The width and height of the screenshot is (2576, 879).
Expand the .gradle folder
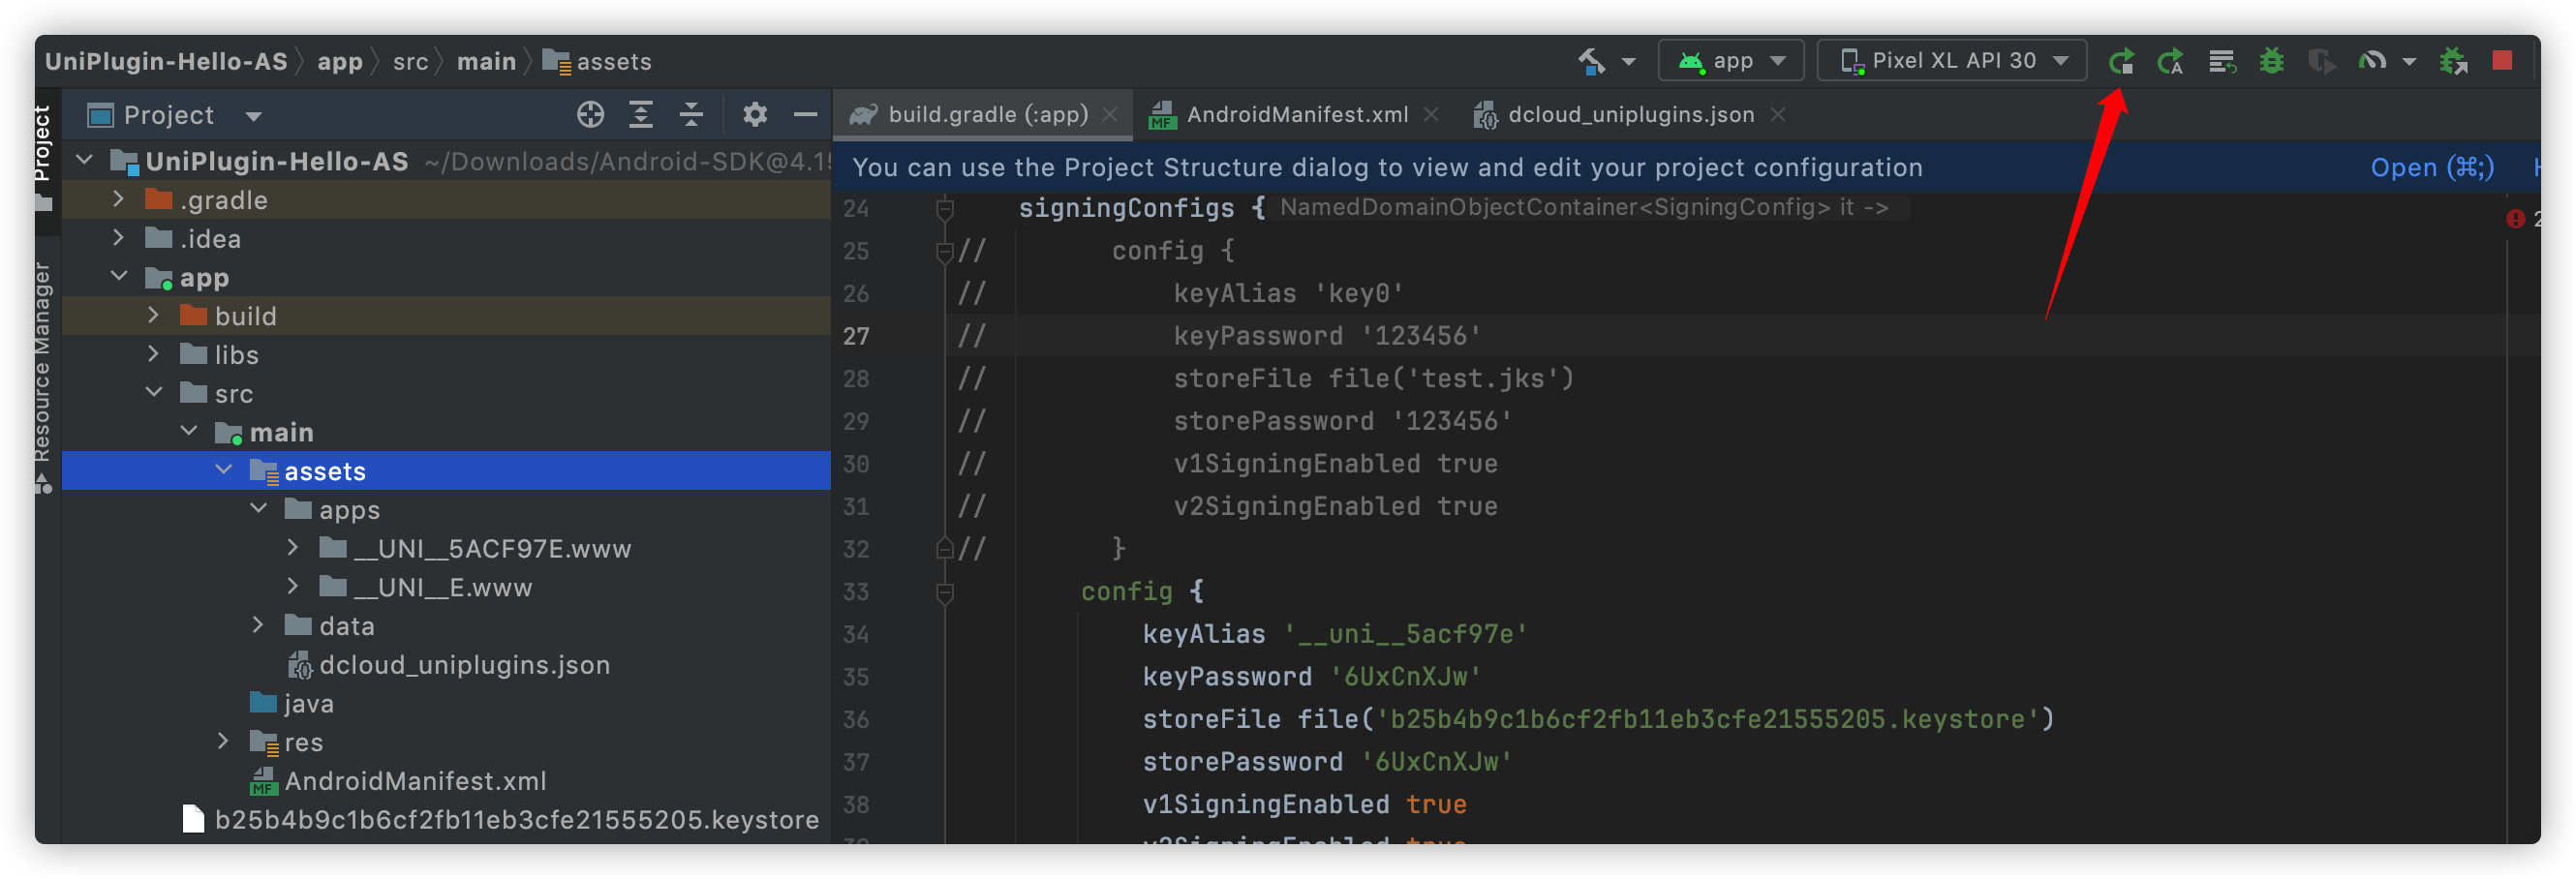coord(119,199)
